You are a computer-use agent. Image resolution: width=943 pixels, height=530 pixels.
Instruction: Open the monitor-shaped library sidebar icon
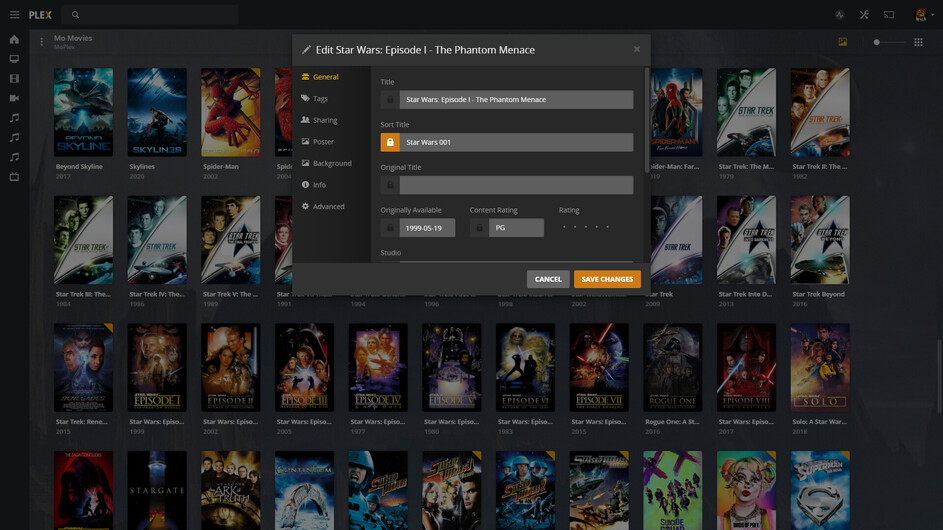point(14,59)
